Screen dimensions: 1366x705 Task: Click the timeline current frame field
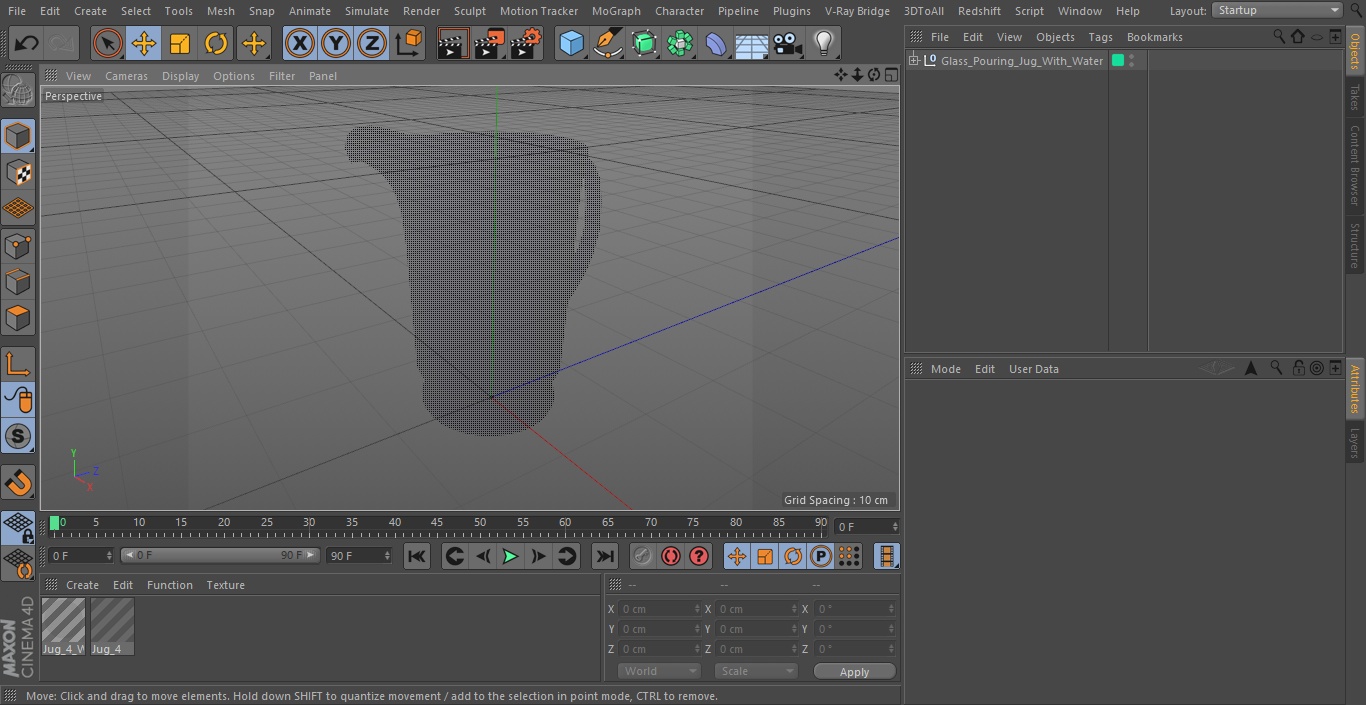tap(866, 526)
